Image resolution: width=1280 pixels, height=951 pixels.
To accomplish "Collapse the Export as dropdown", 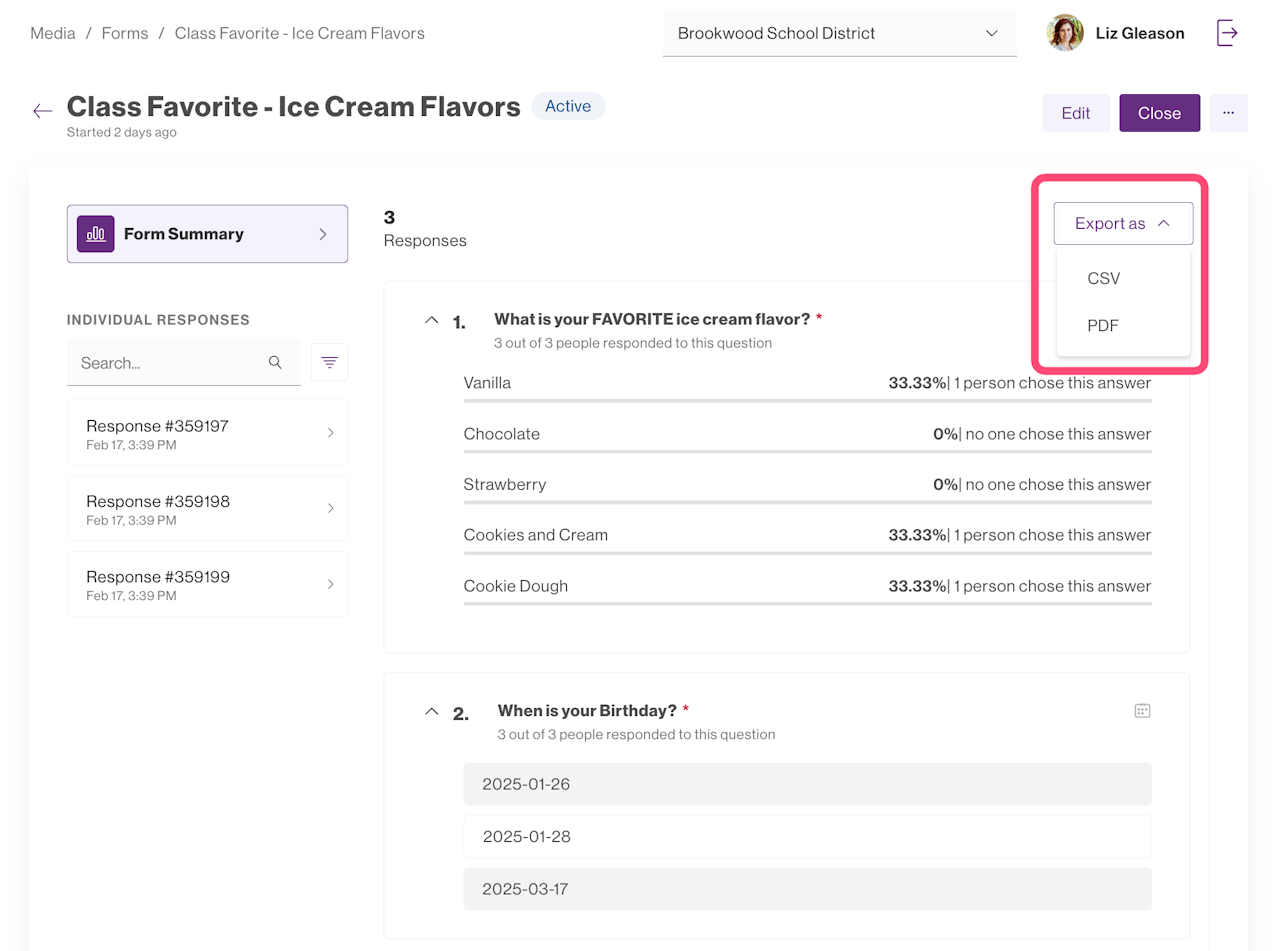I will pos(1122,224).
